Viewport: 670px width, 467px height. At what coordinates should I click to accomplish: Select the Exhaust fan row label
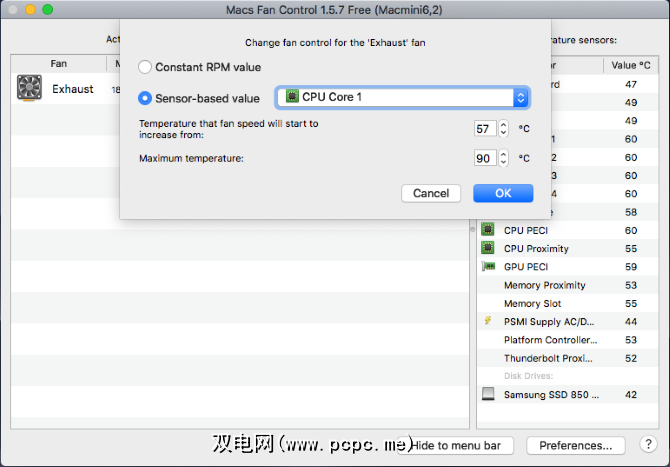click(73, 89)
